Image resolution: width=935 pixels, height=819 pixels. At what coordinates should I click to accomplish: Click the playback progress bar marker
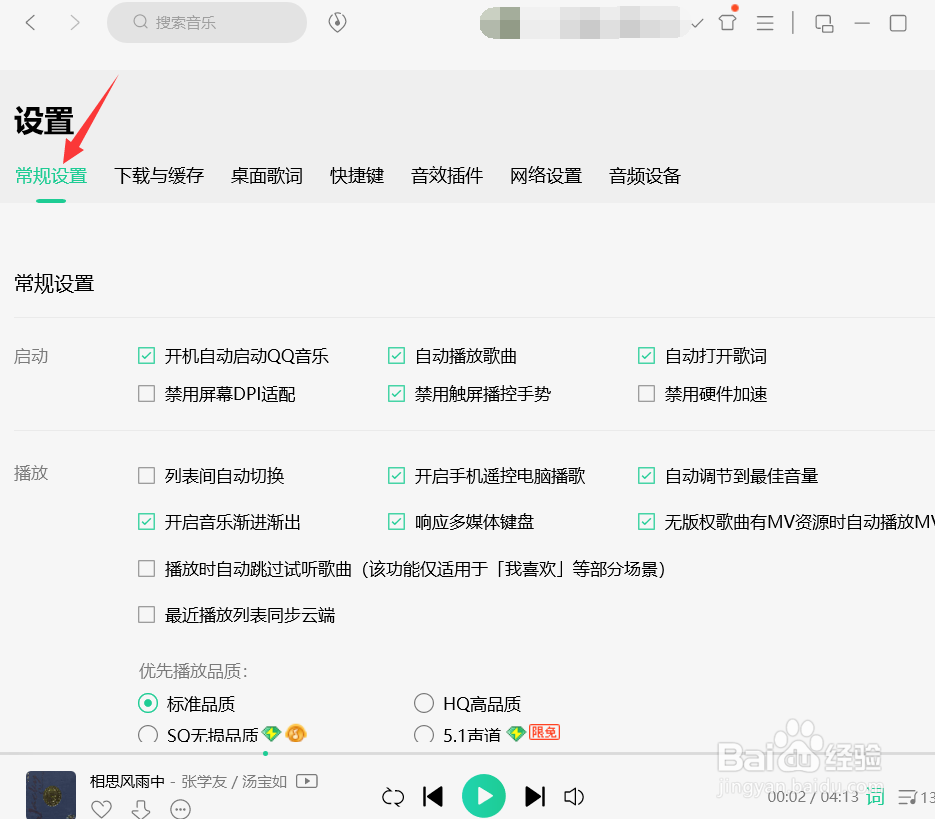point(265,753)
